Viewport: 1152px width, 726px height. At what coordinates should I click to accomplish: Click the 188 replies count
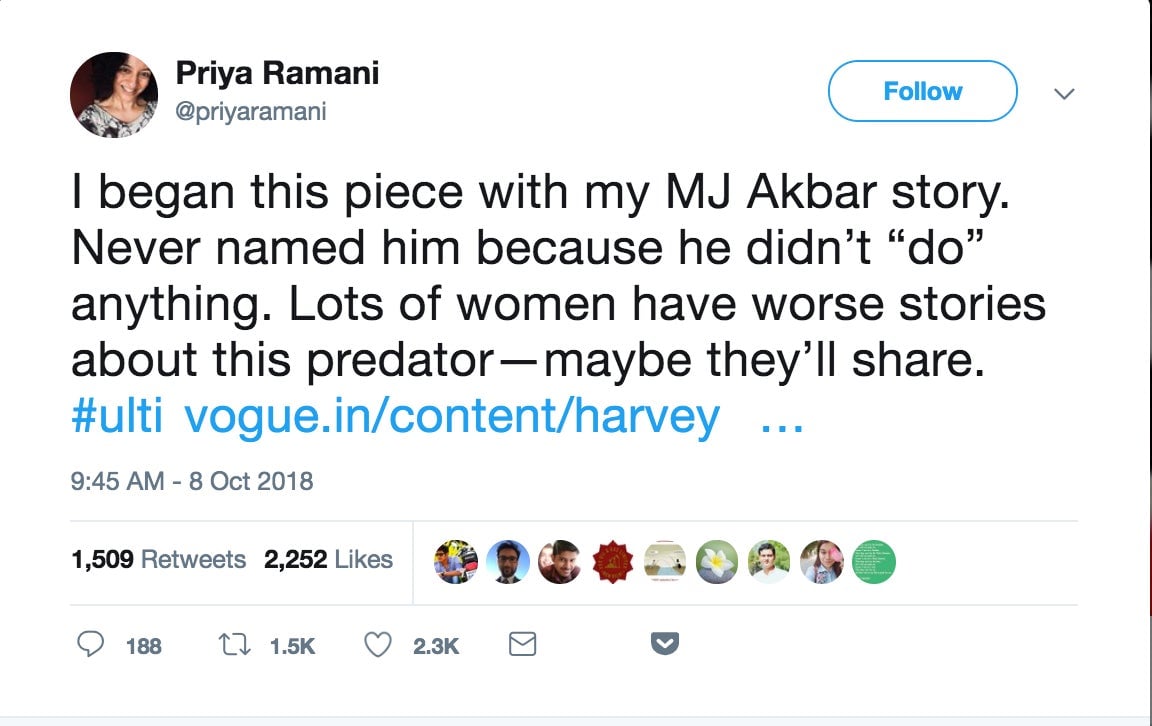[143, 646]
